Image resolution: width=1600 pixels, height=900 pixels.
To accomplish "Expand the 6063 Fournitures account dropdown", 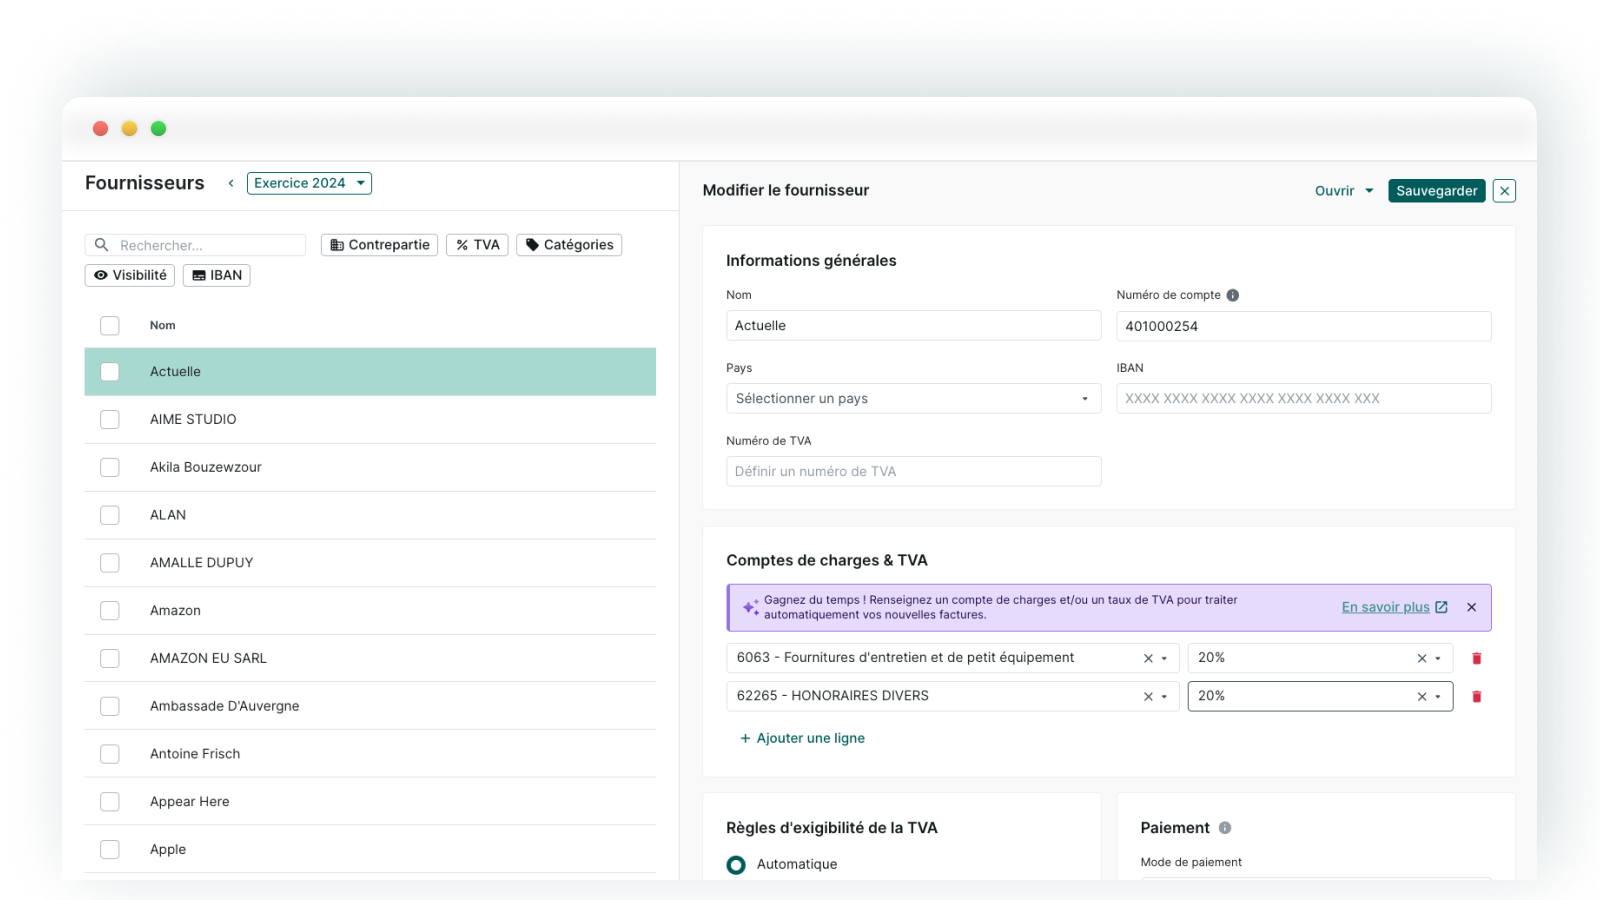I will click(x=1165, y=658).
